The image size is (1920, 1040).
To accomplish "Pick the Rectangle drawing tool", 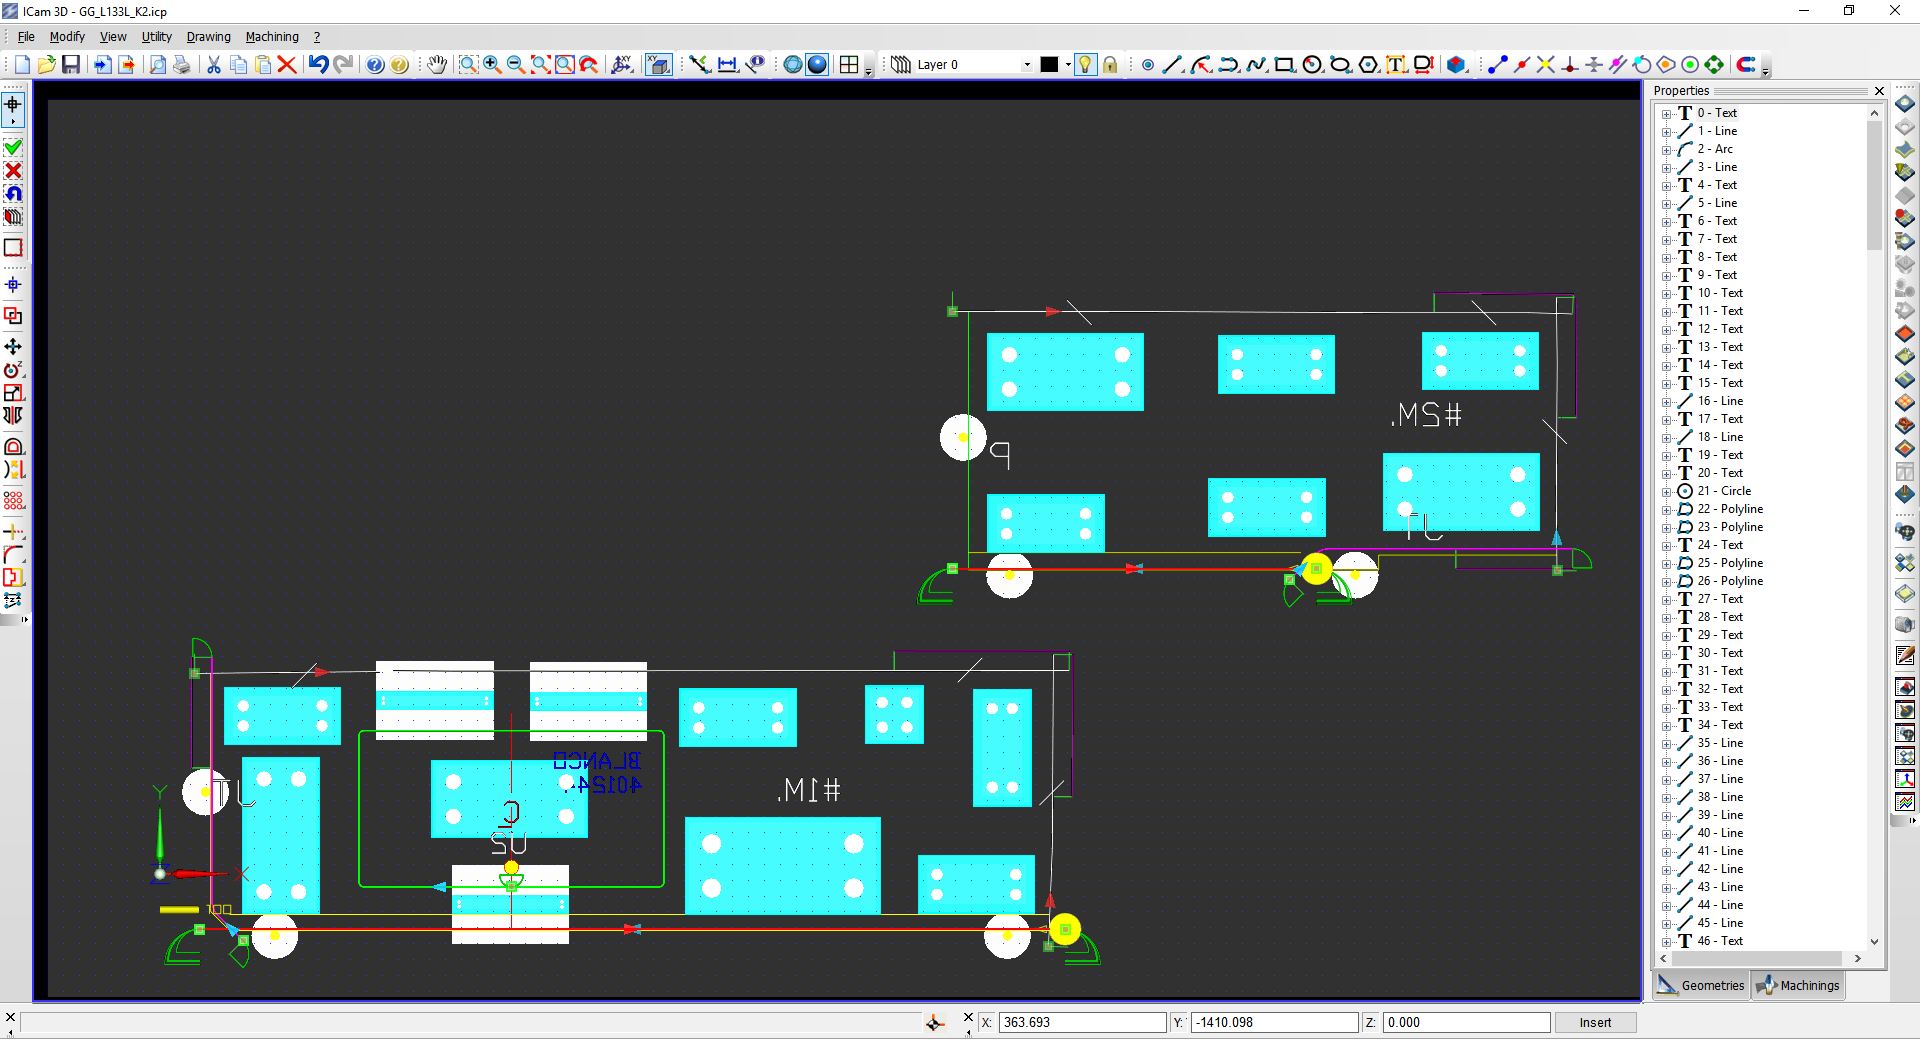I will pyautogui.click(x=1284, y=65).
